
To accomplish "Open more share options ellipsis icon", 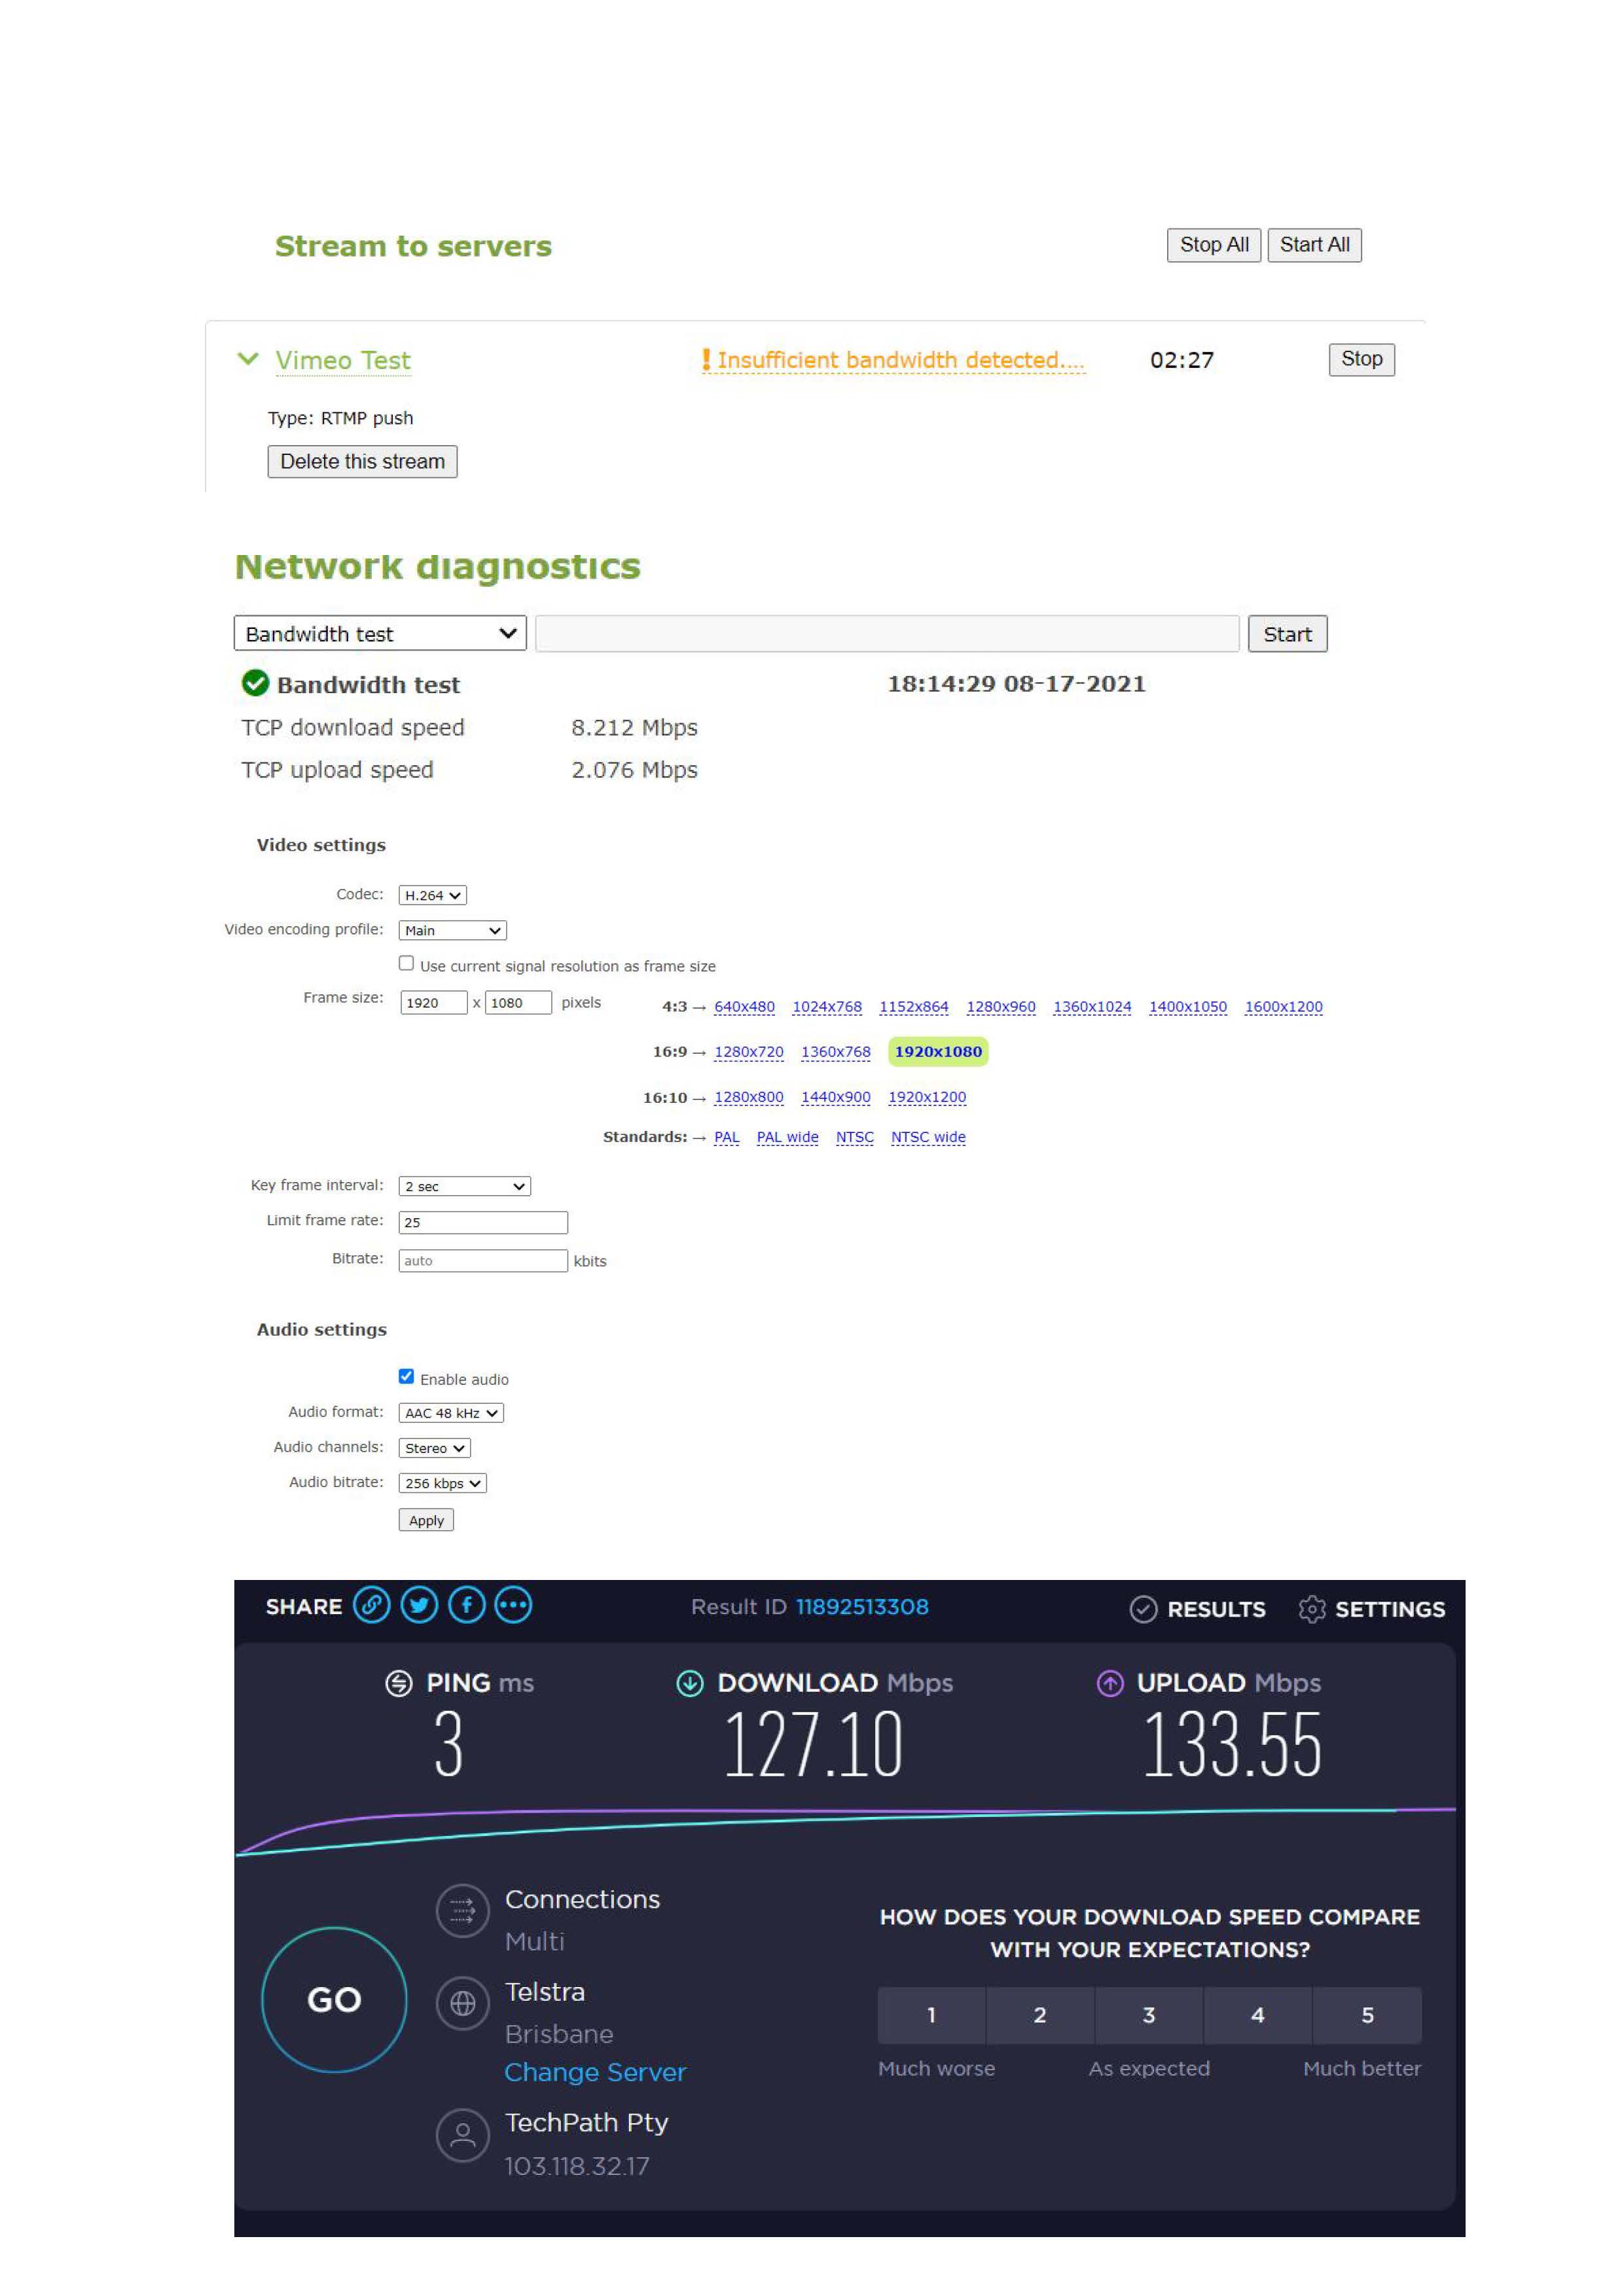I will (513, 1606).
